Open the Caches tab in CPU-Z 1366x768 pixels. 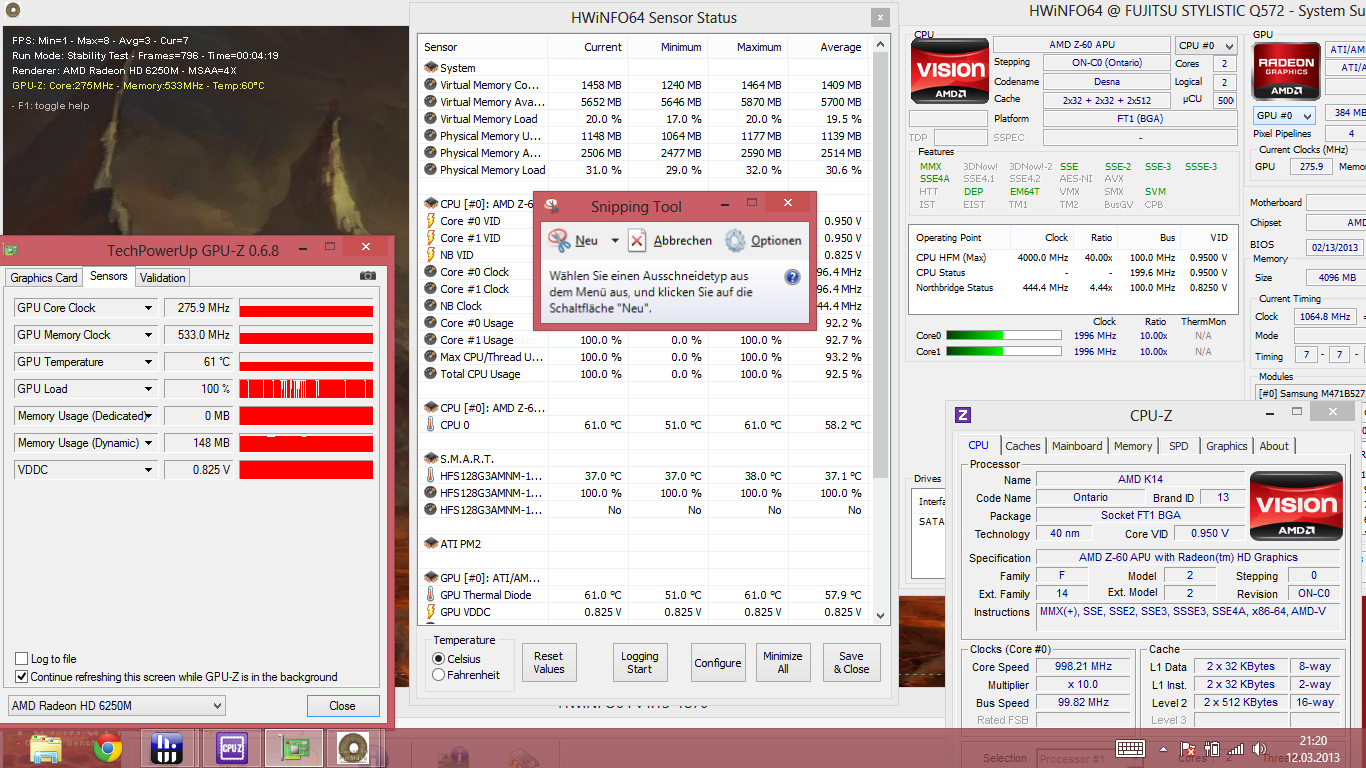coord(1023,446)
